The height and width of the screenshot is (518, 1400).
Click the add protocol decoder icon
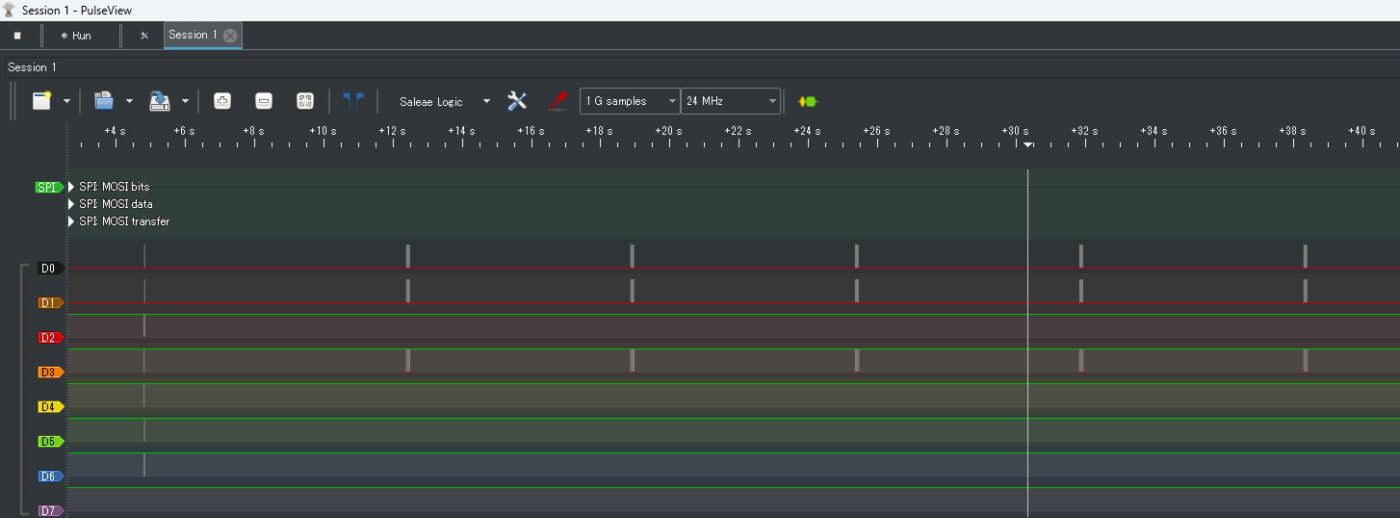tap(808, 101)
